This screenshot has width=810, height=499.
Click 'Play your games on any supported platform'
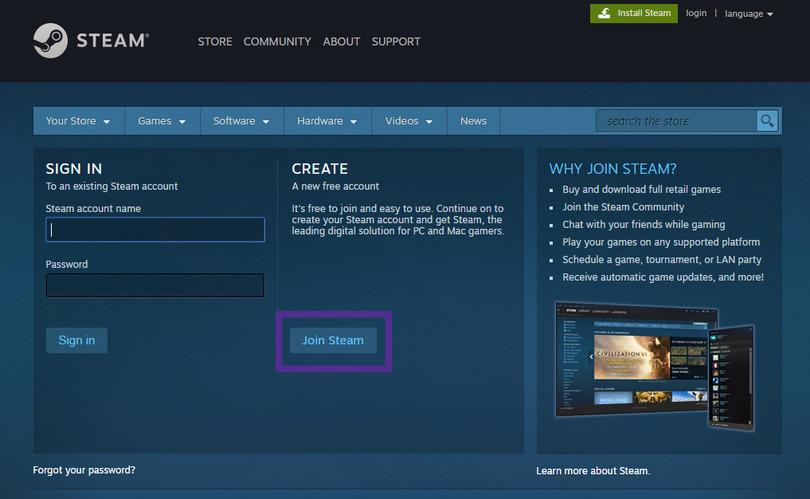[x=661, y=242]
